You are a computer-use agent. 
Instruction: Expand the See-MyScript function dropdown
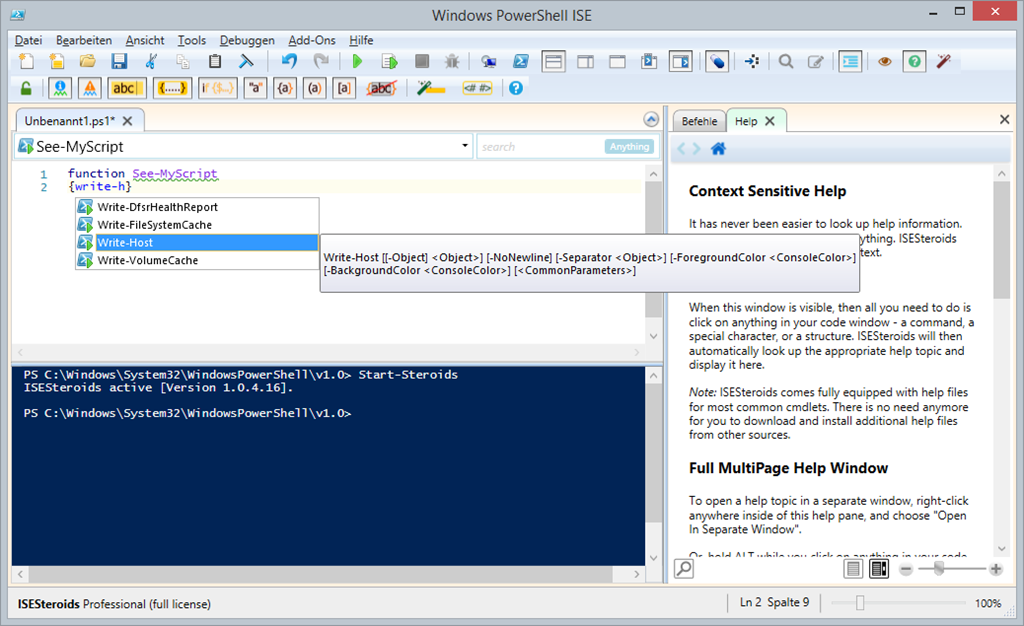465,146
